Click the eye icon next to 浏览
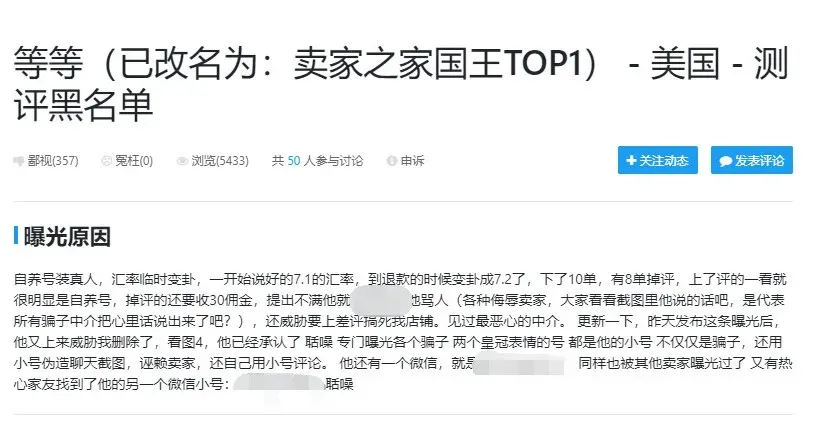Screen dimensions: 831x432 point(182,161)
